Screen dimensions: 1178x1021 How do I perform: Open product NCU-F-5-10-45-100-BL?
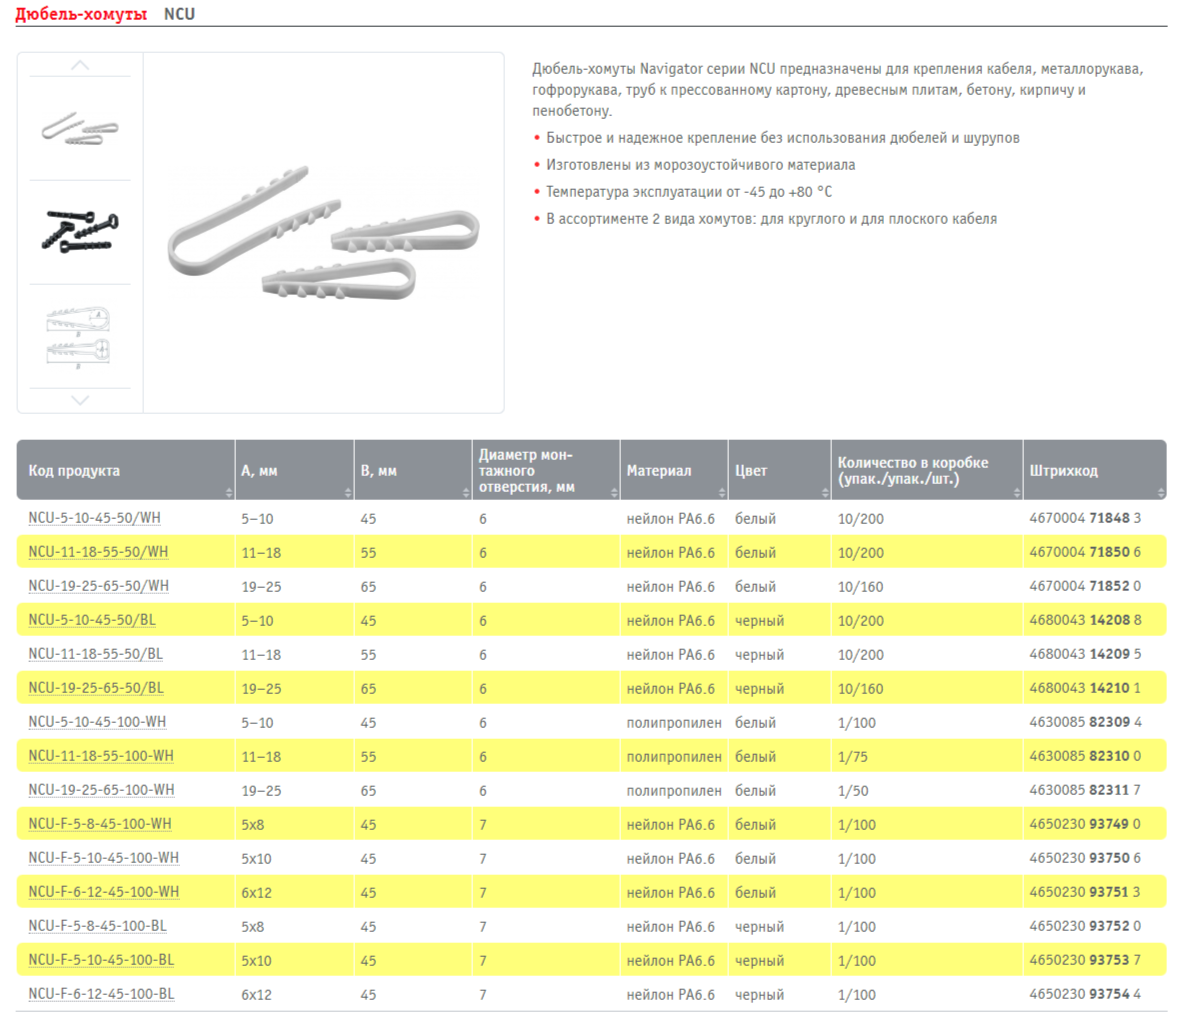101,960
